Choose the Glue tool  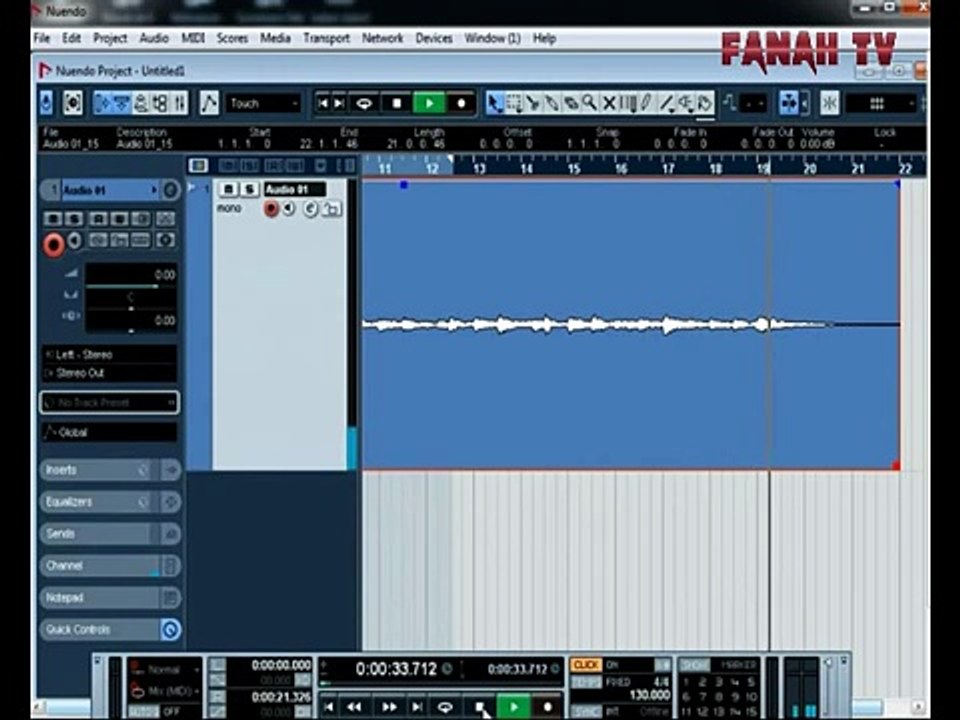(x=551, y=103)
